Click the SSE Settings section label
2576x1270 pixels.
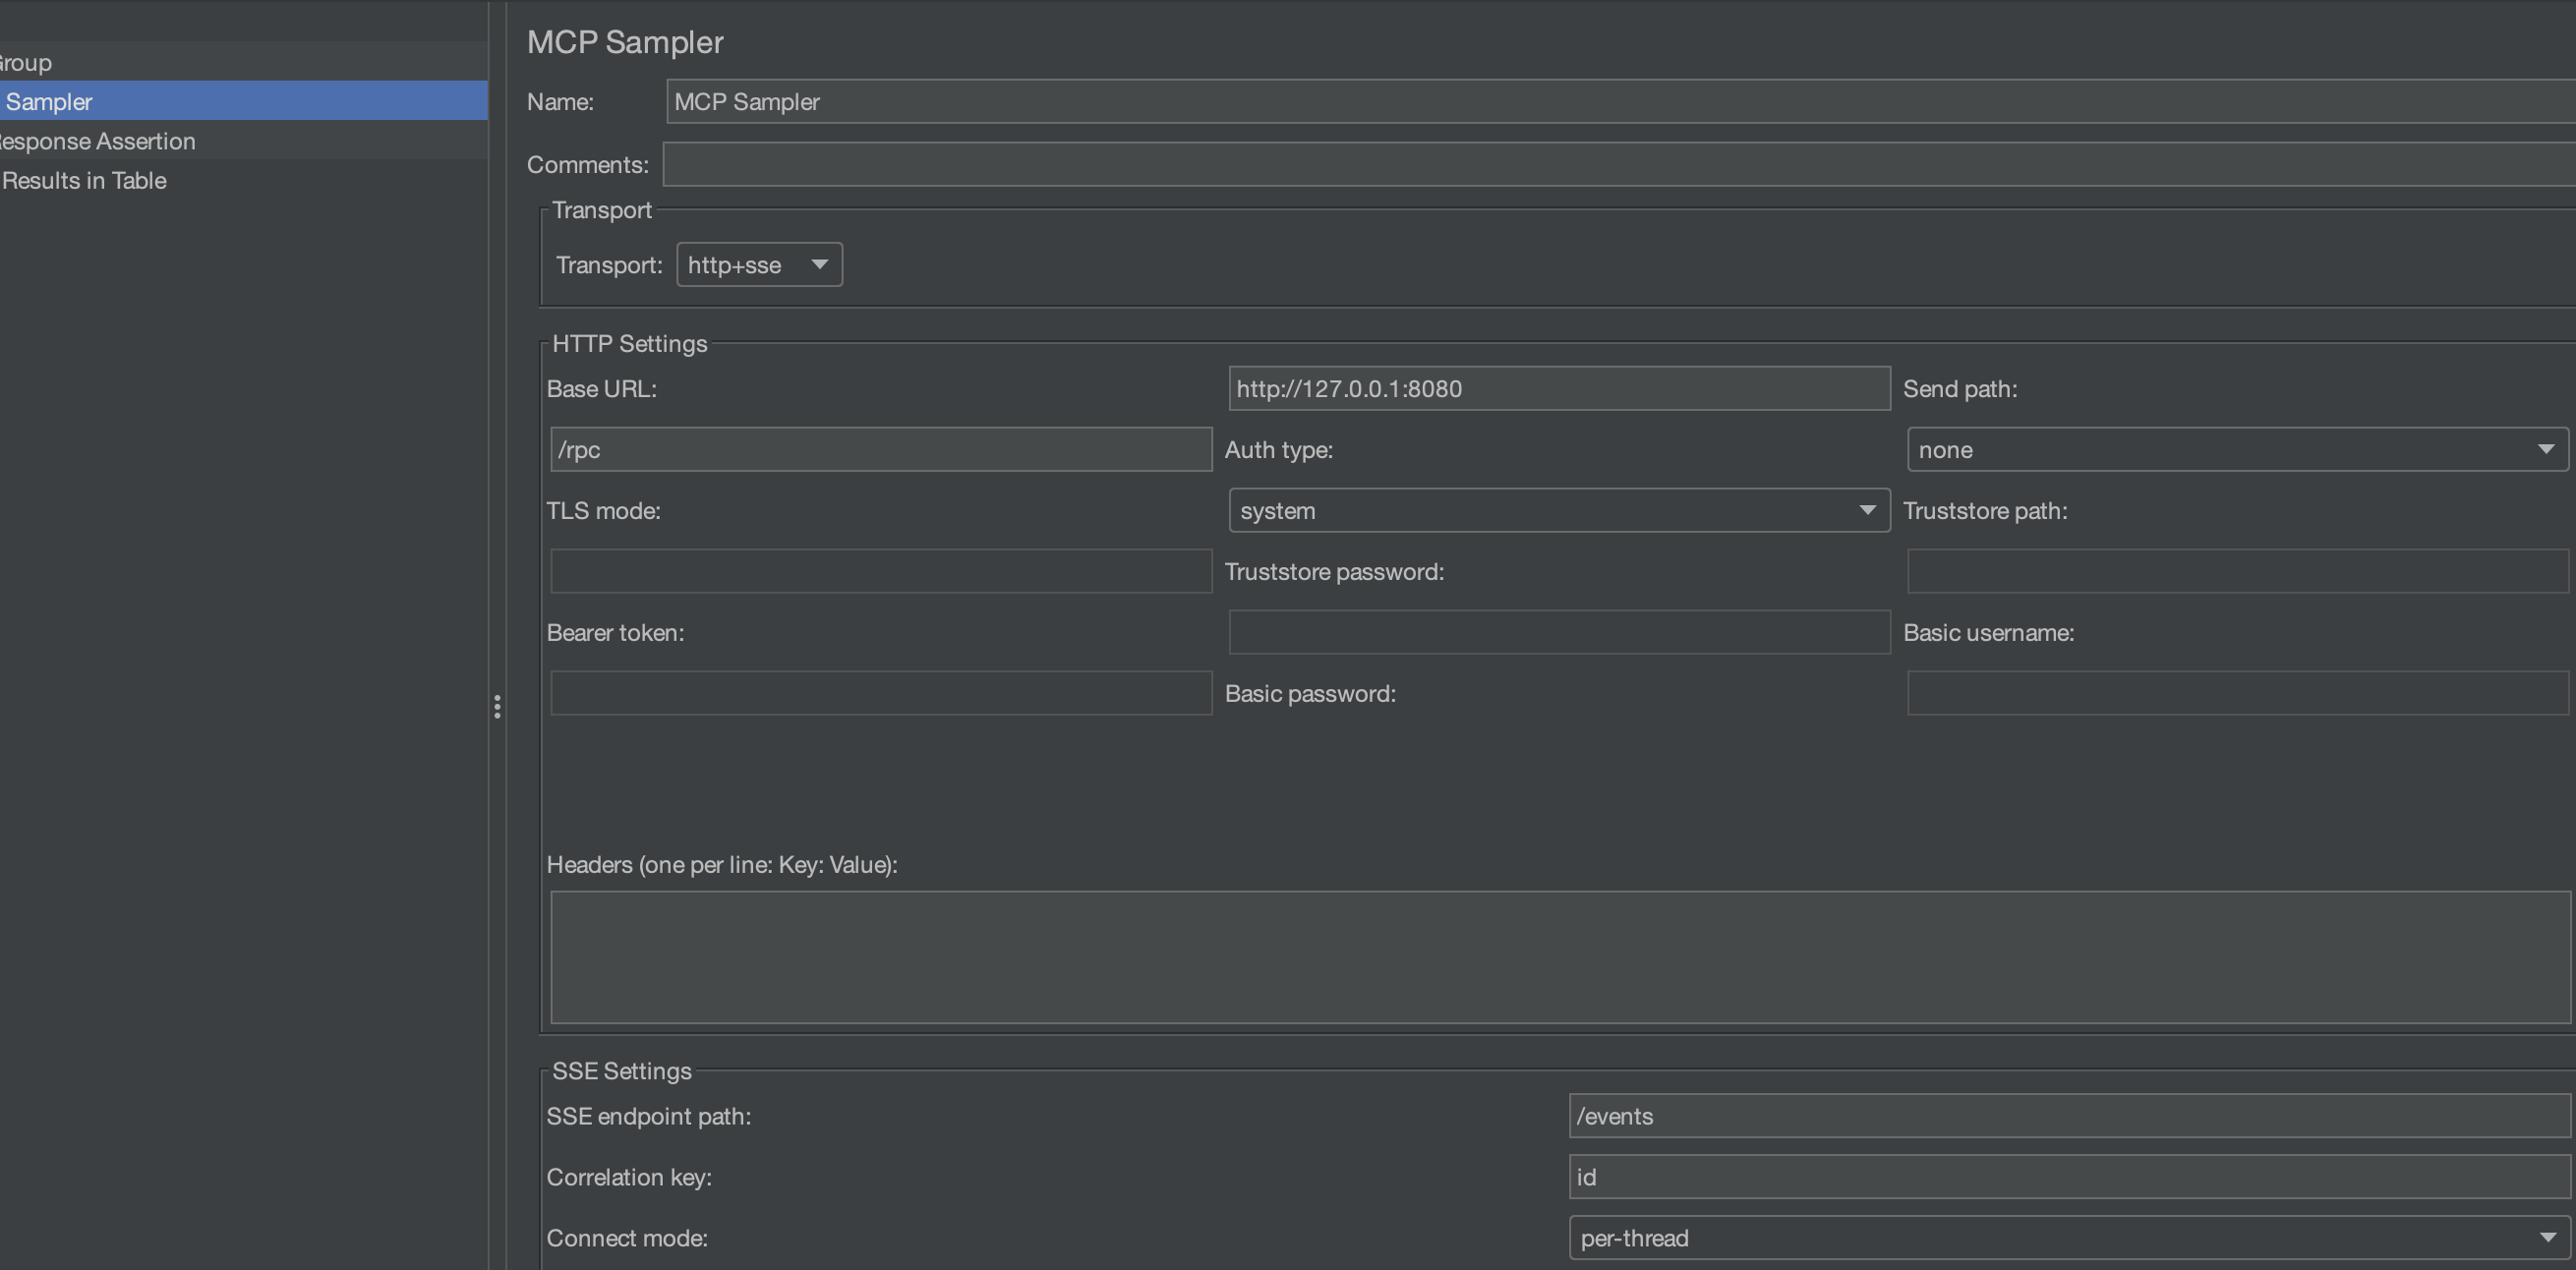622,1071
